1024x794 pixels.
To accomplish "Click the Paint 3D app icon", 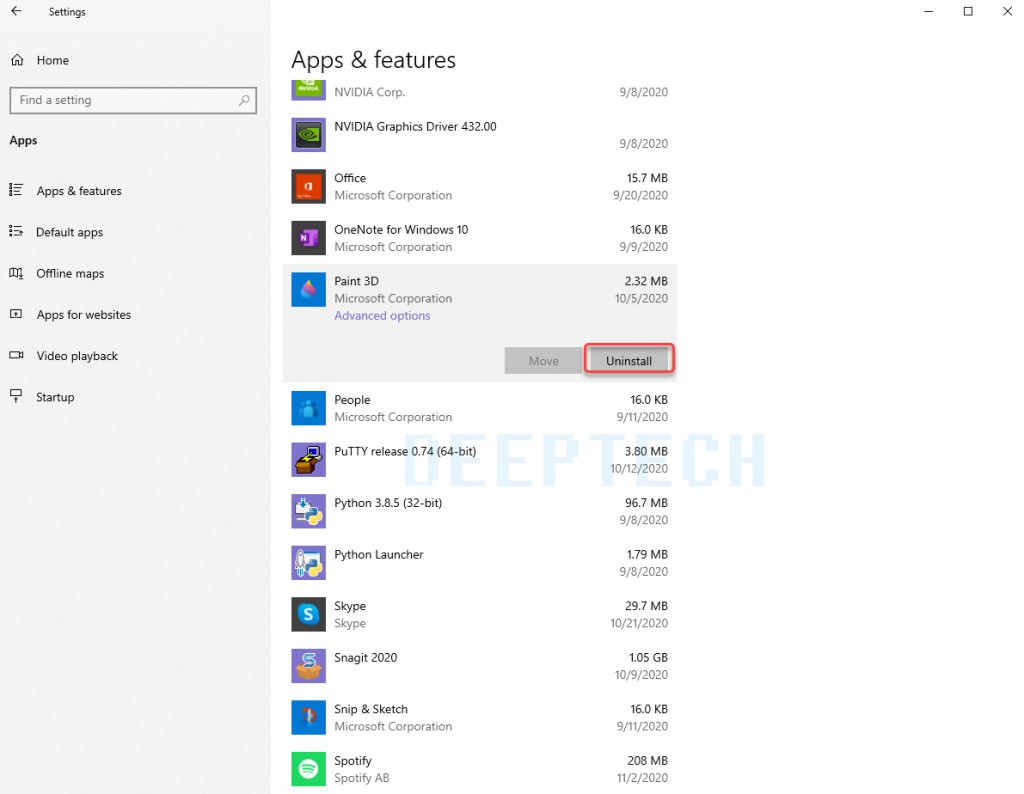I will 308,289.
